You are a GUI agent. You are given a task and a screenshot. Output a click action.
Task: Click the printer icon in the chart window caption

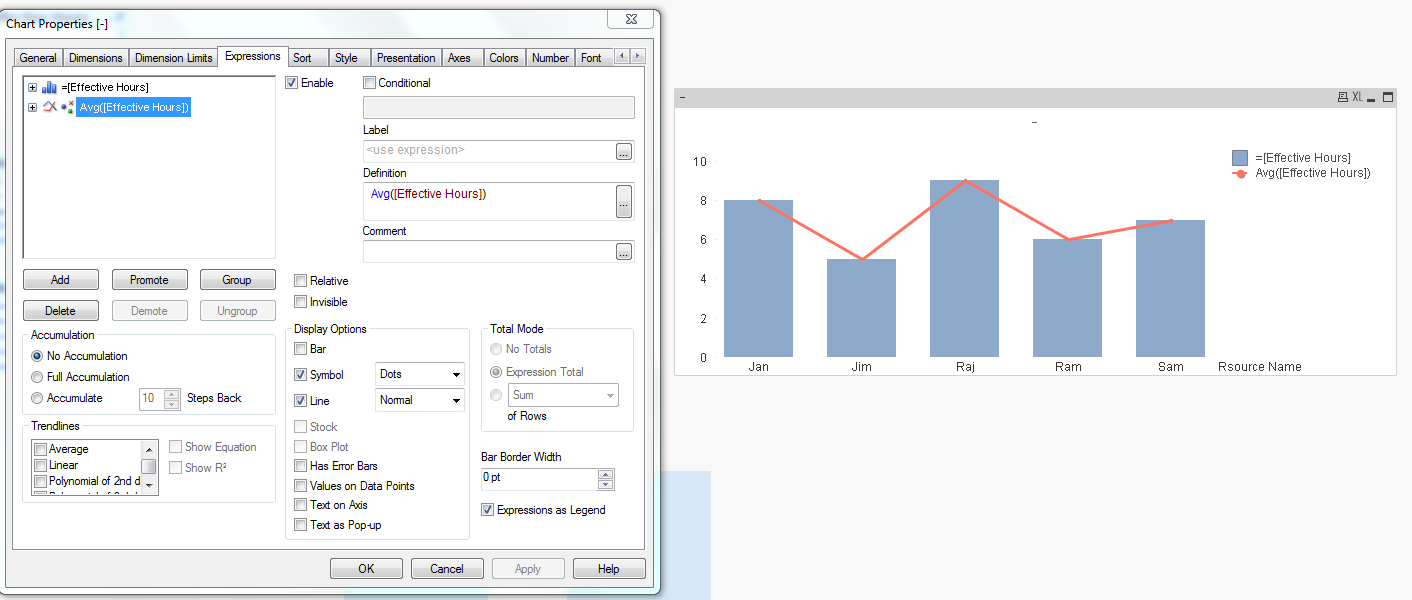point(1343,96)
